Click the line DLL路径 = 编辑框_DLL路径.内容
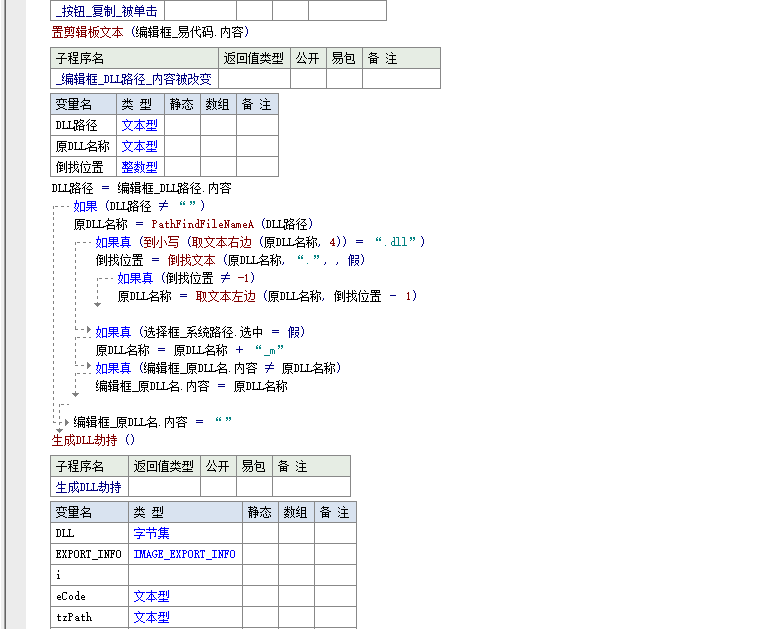Screen dimensions: 758x629 coord(142,188)
